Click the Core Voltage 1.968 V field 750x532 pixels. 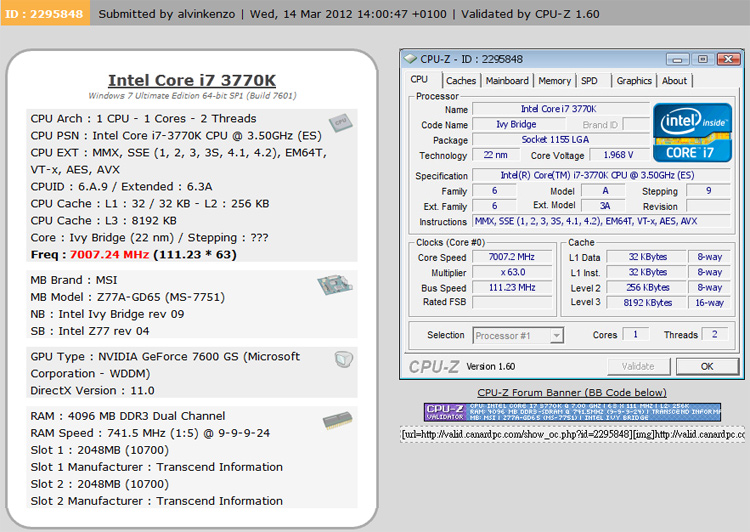618,155
